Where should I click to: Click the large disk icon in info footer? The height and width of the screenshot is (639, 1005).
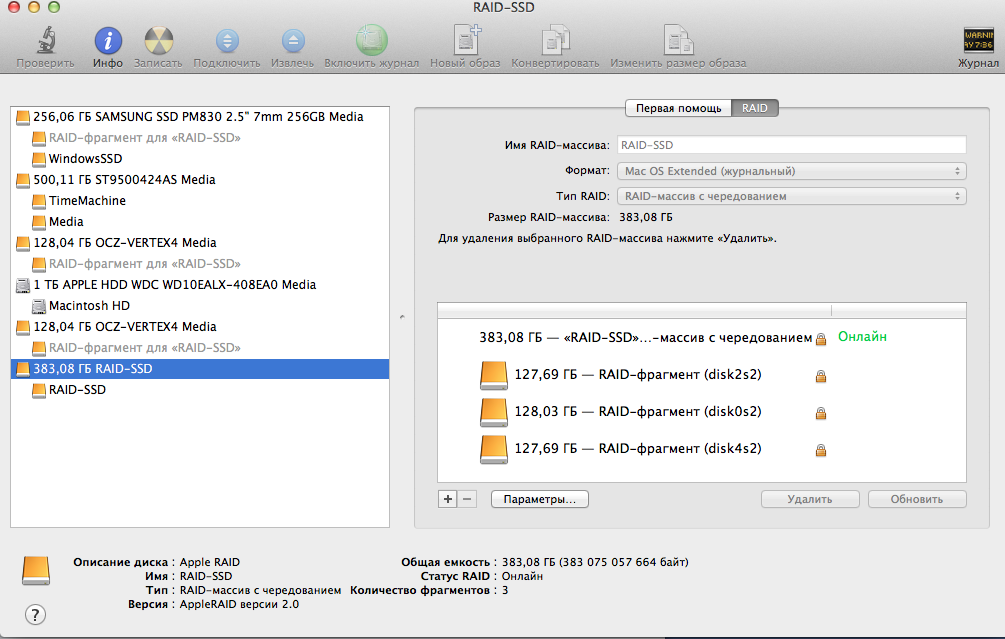(36, 570)
